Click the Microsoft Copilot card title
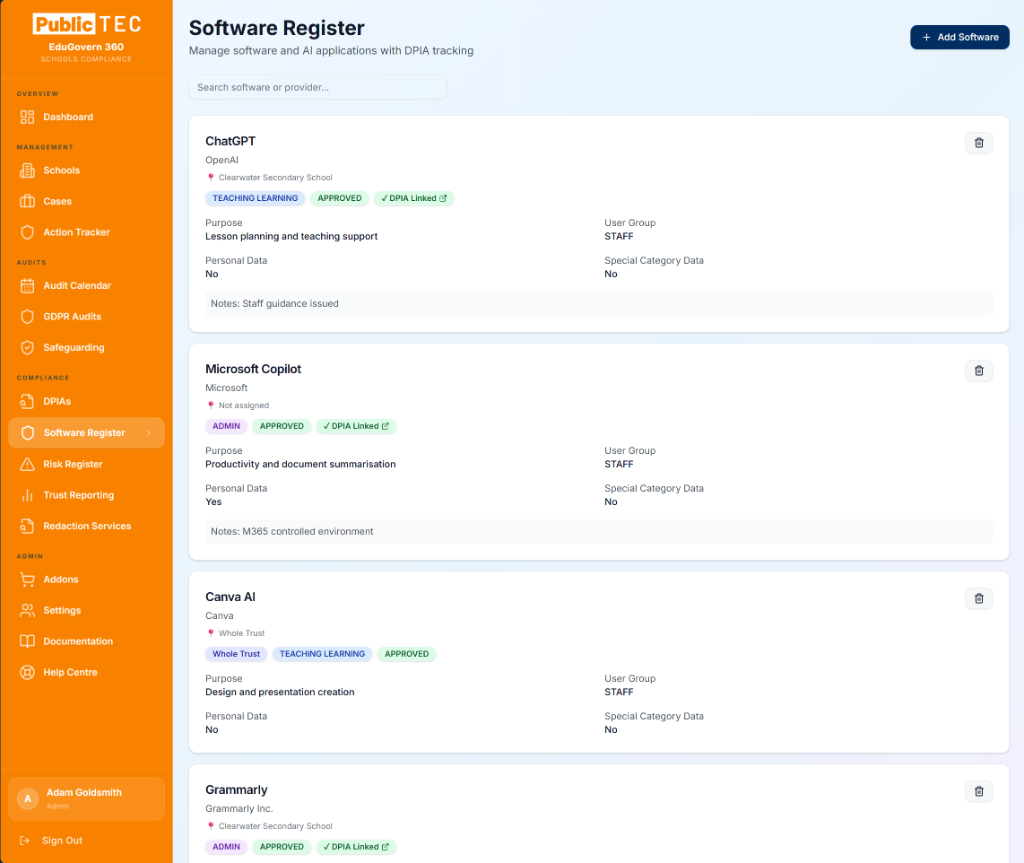Viewport: 1024px width, 863px height. [253, 369]
